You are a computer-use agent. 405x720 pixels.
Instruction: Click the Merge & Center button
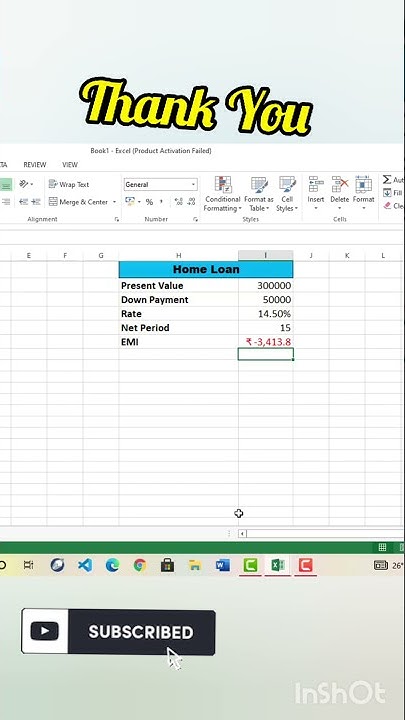click(78, 202)
